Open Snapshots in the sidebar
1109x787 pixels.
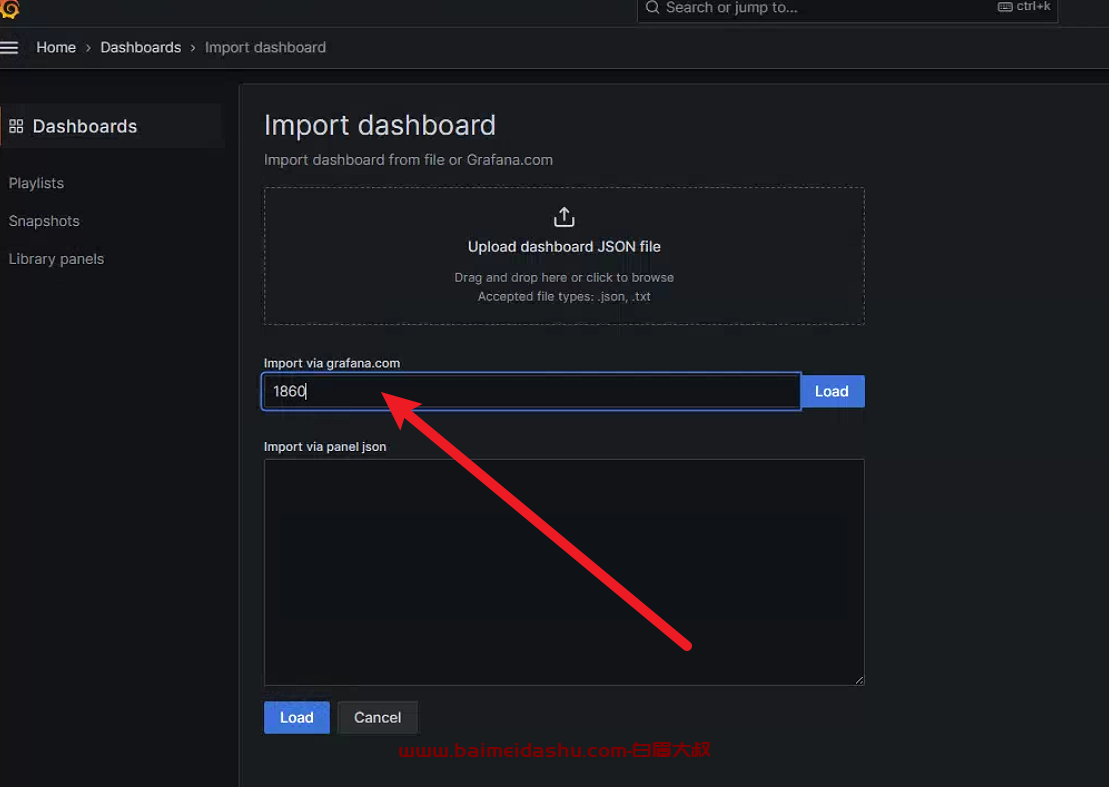pos(44,221)
